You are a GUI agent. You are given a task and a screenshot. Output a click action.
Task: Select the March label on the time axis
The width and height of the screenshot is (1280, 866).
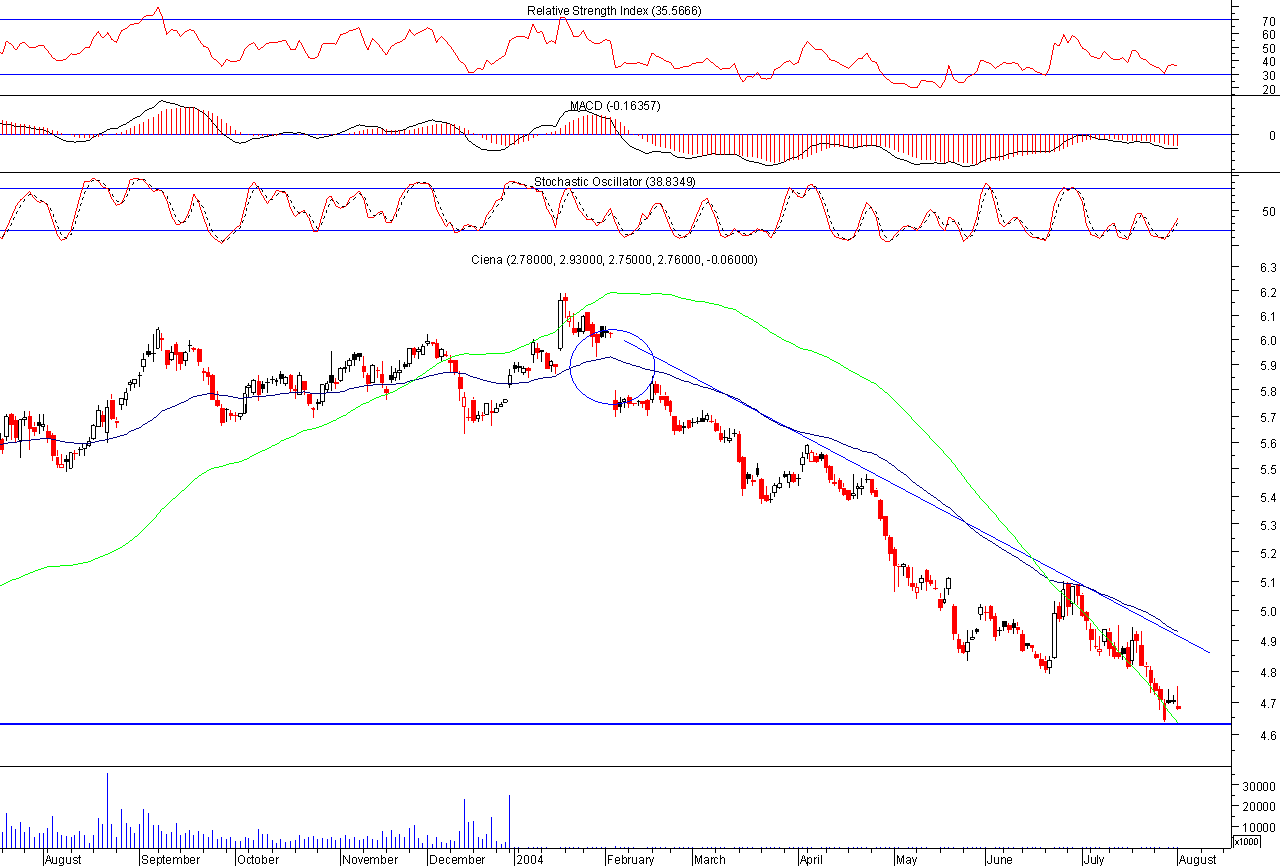pyautogui.click(x=710, y=859)
